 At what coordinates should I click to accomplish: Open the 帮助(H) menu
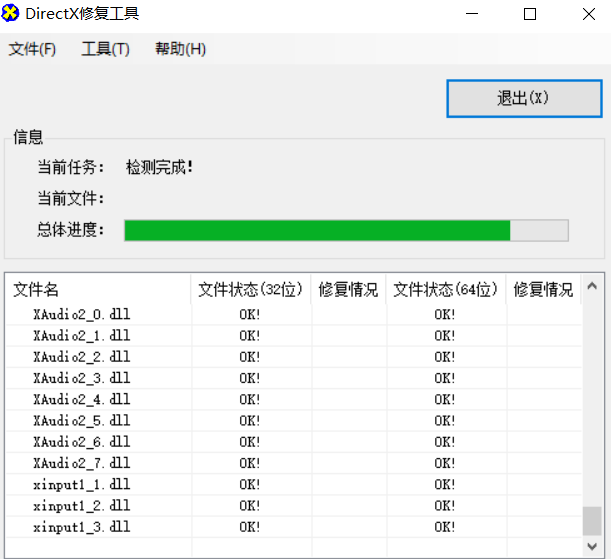pyautogui.click(x=180, y=49)
